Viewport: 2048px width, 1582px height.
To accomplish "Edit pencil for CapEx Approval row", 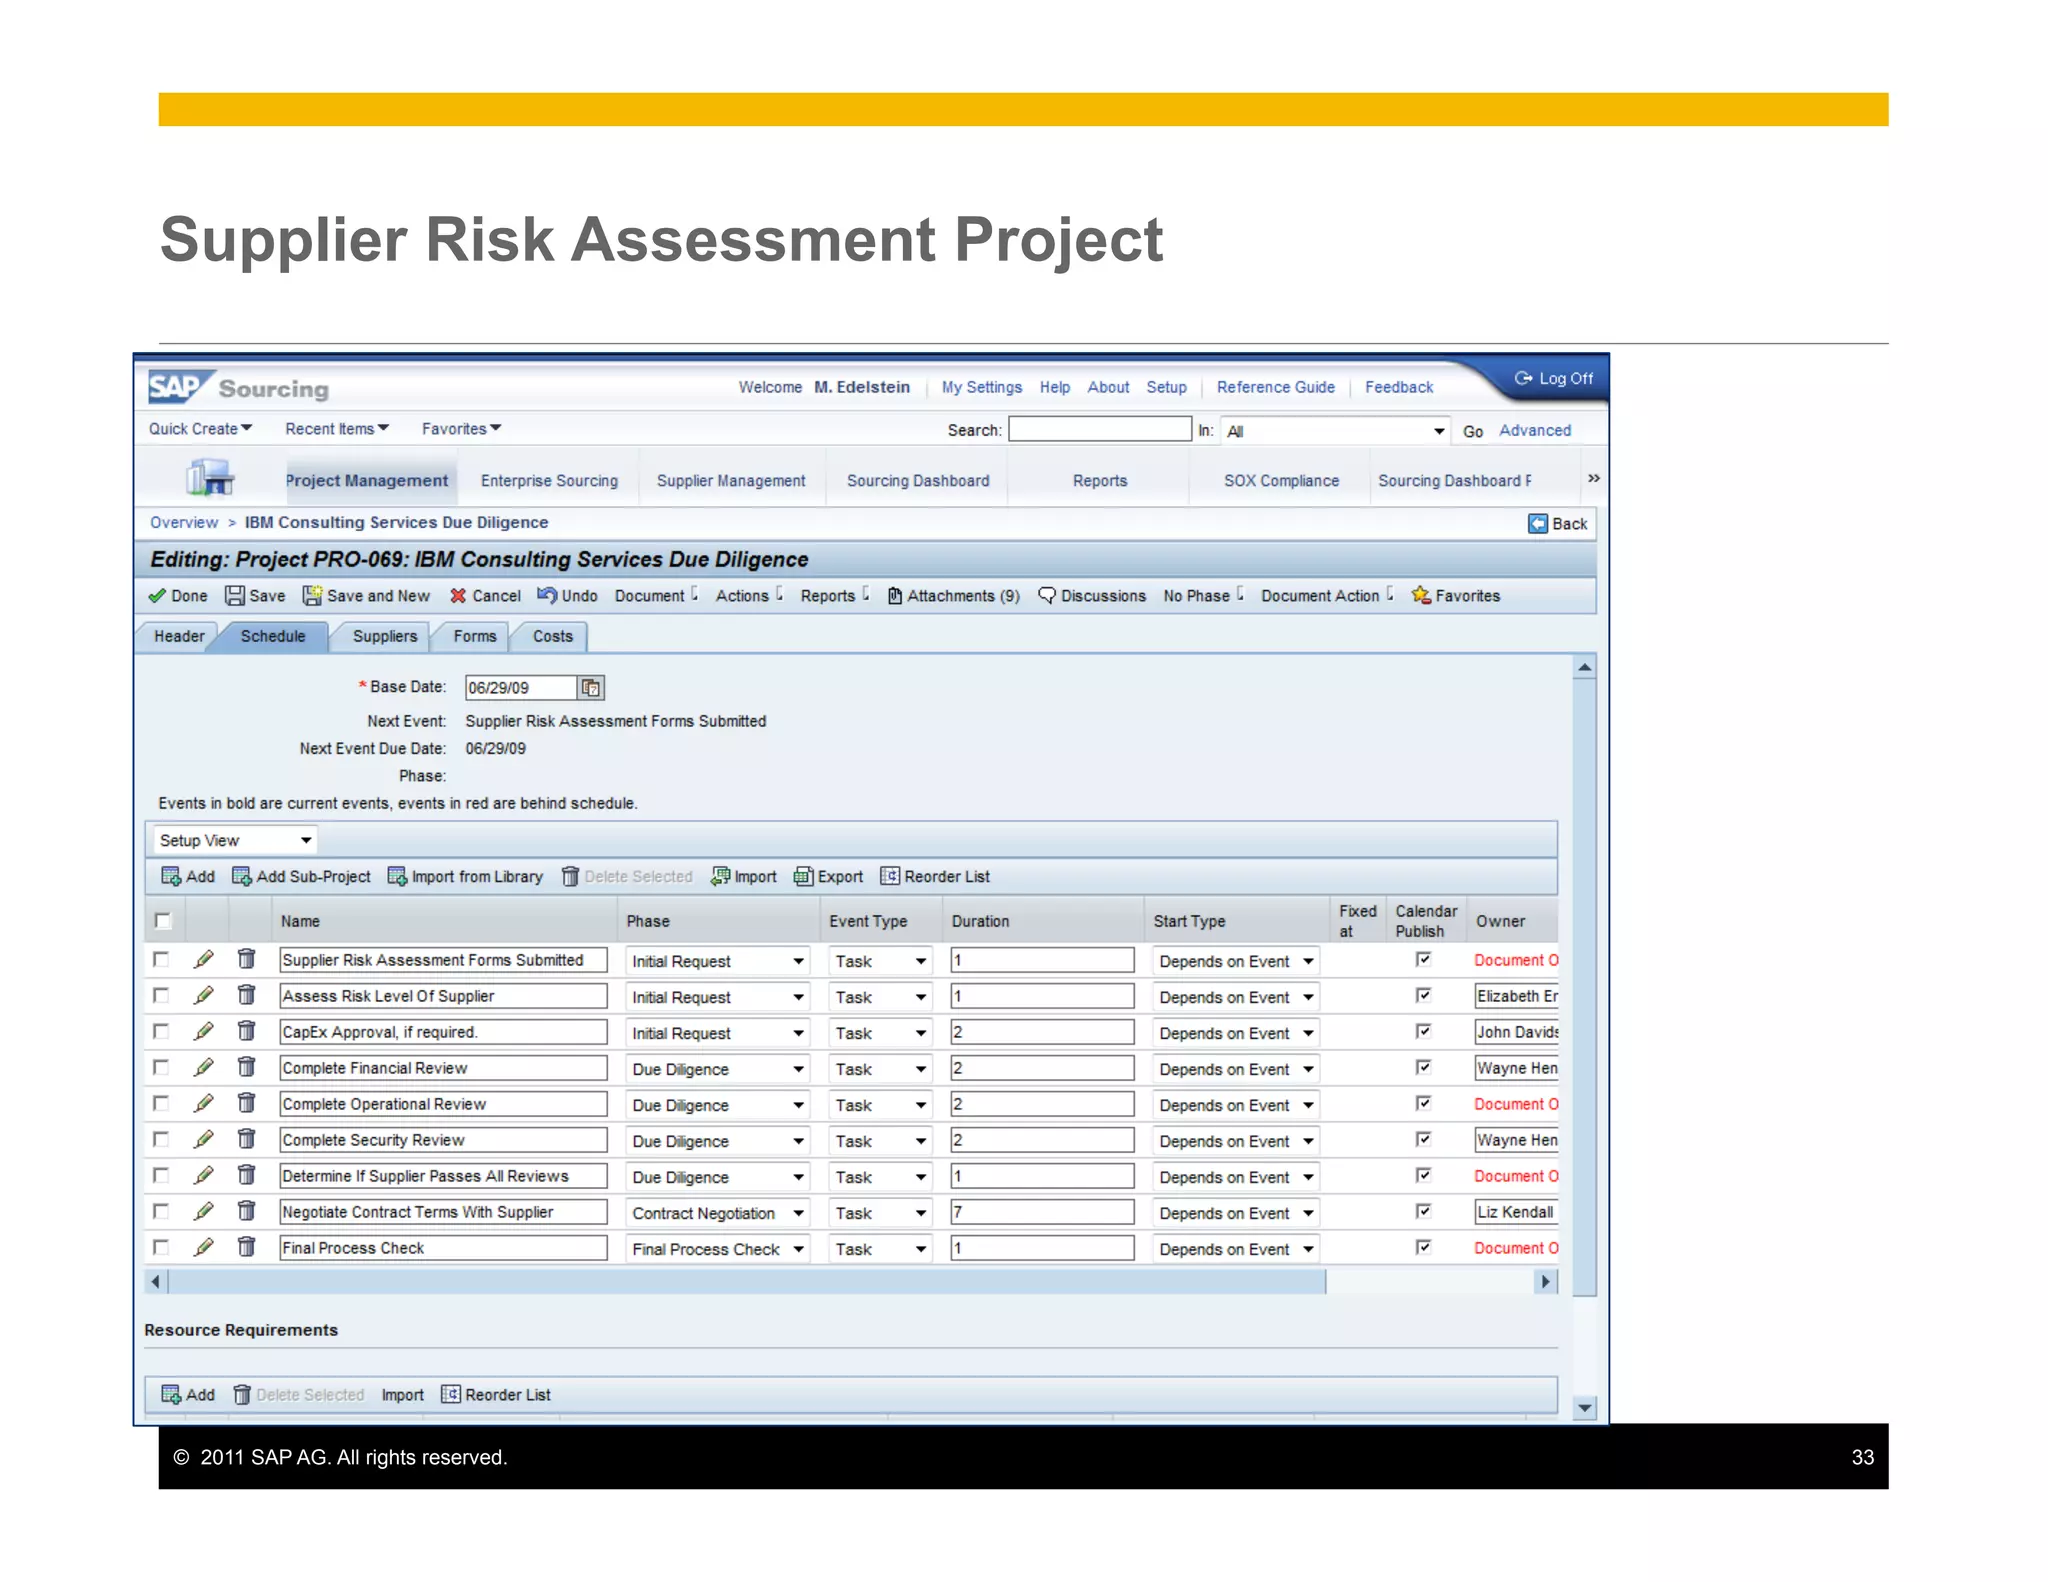I will [204, 1031].
